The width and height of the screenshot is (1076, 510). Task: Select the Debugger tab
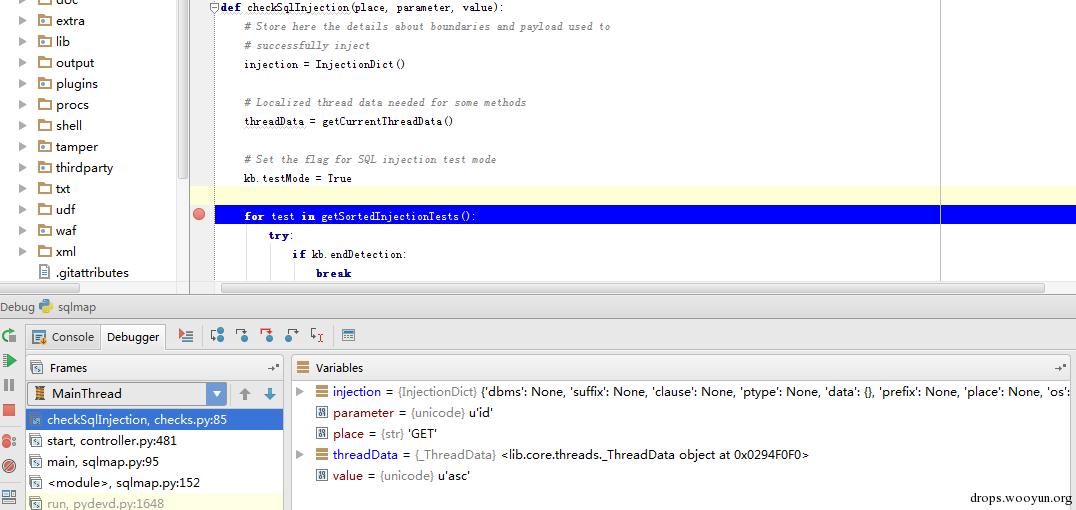click(x=133, y=337)
